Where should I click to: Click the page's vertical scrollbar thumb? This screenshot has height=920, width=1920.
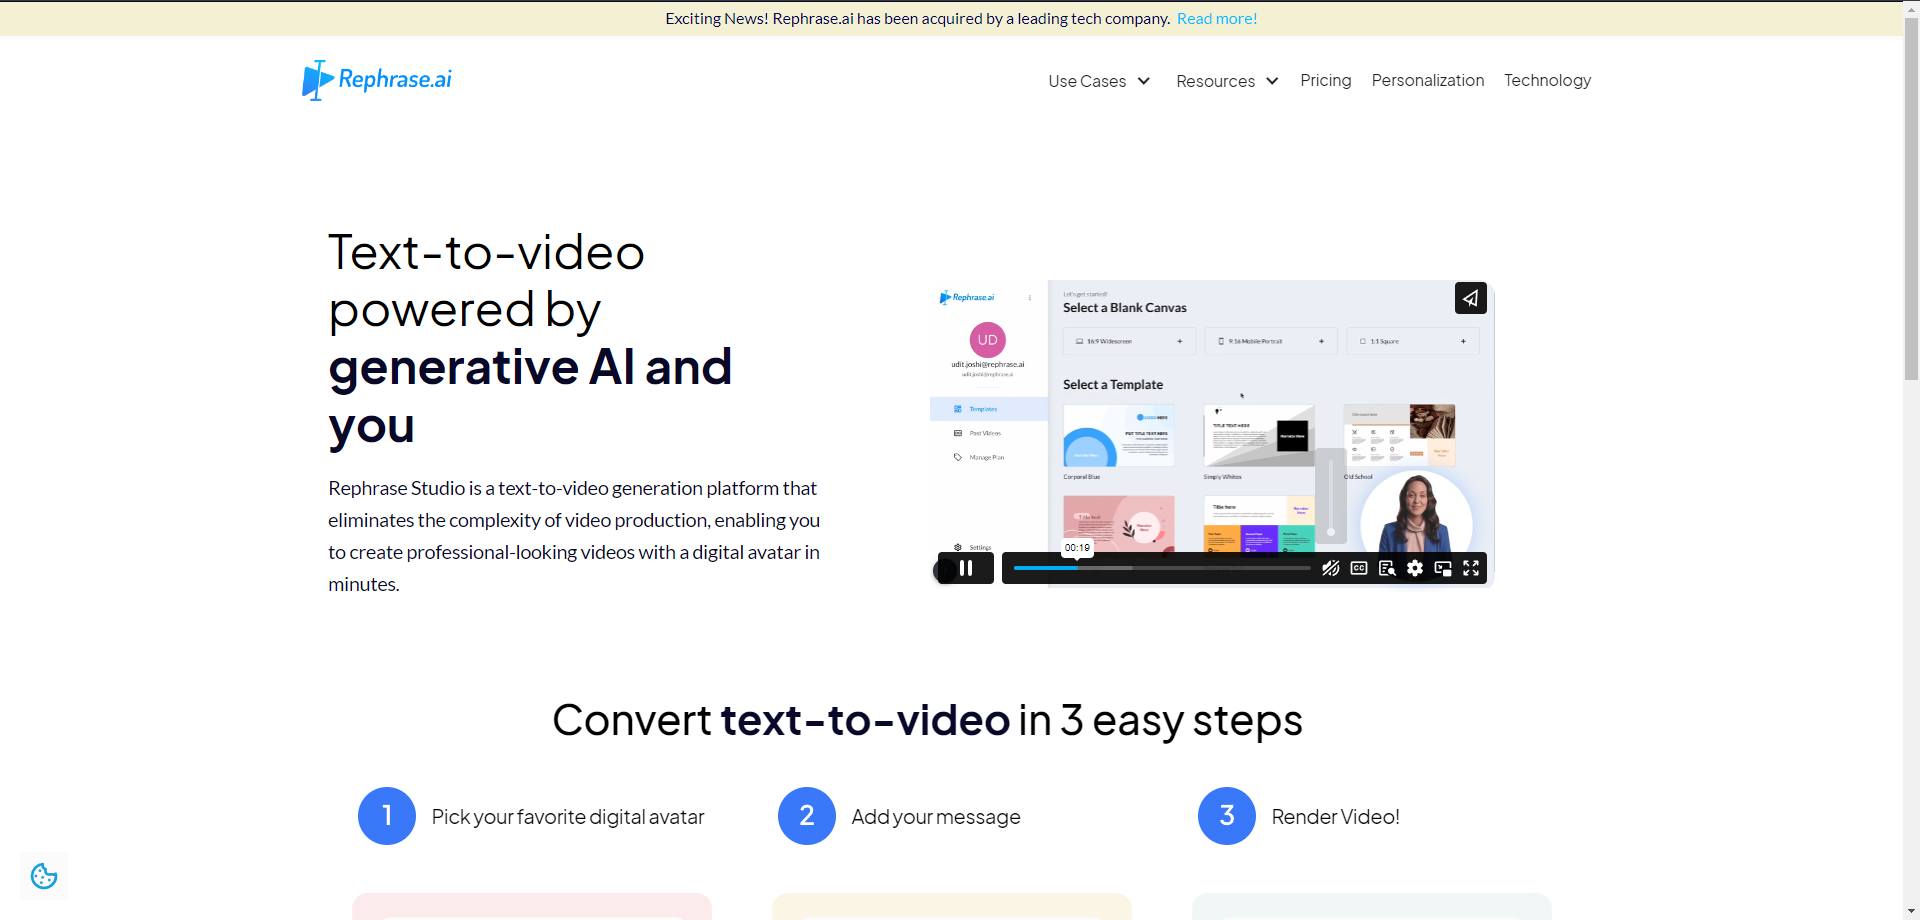pos(1911,200)
